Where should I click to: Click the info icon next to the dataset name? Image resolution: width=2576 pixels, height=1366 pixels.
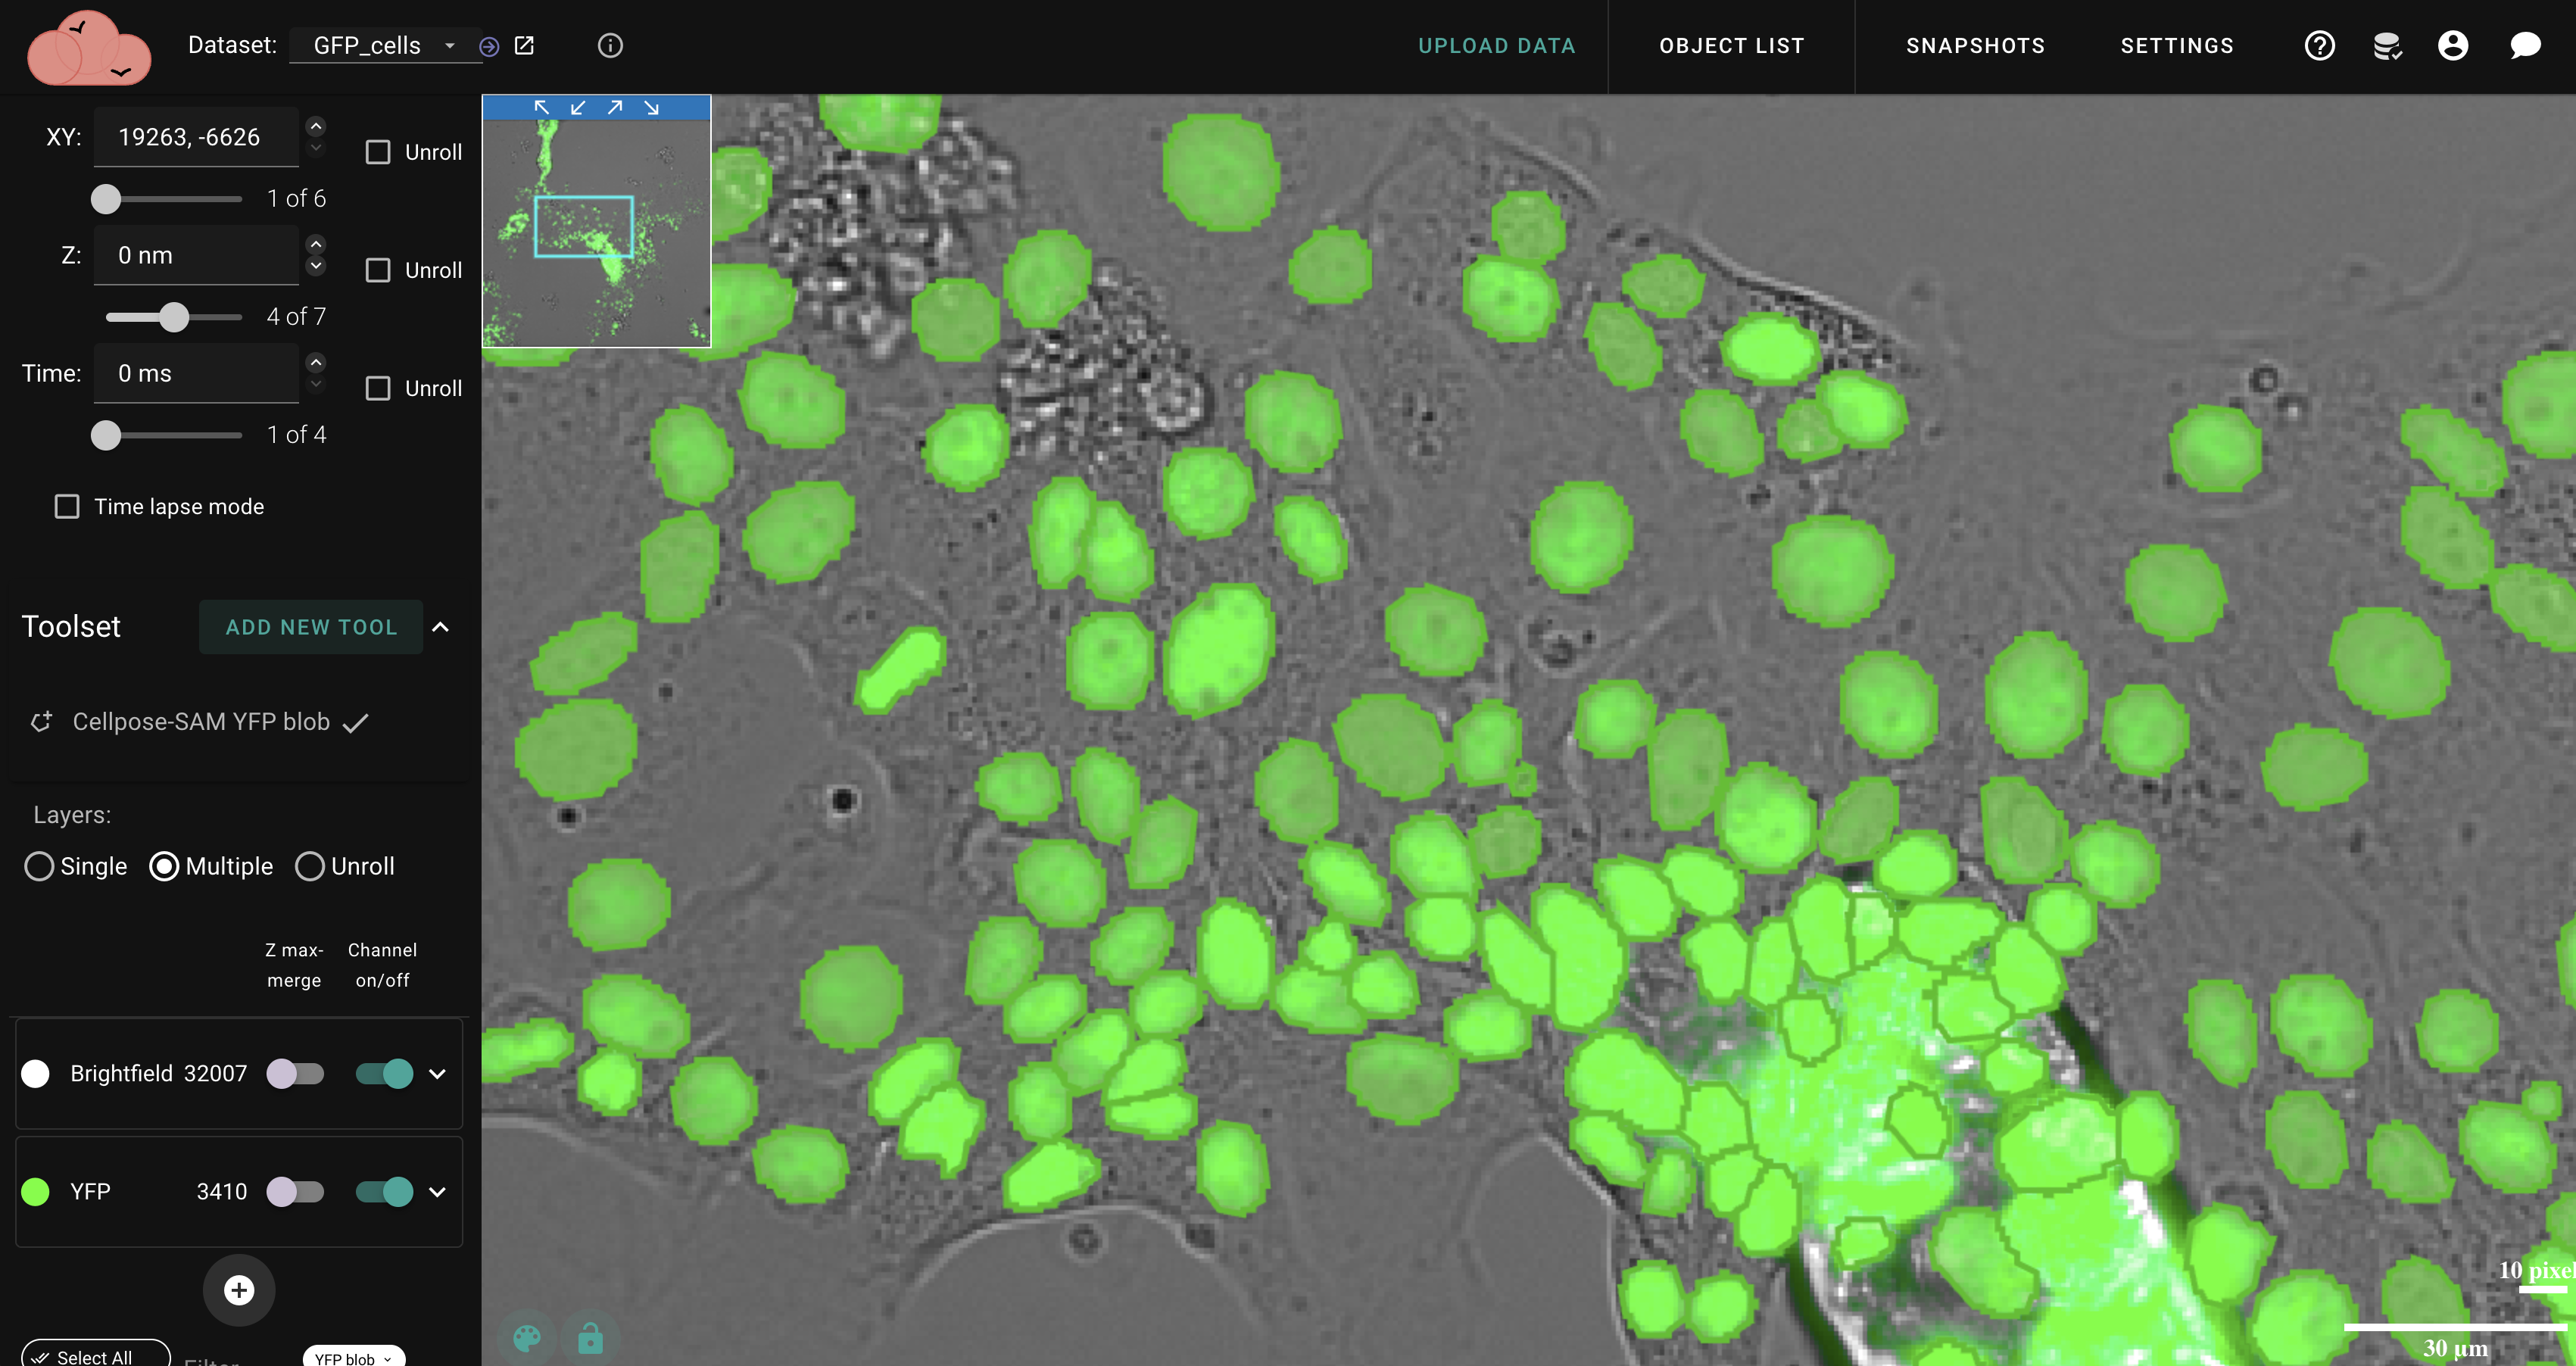(610, 45)
